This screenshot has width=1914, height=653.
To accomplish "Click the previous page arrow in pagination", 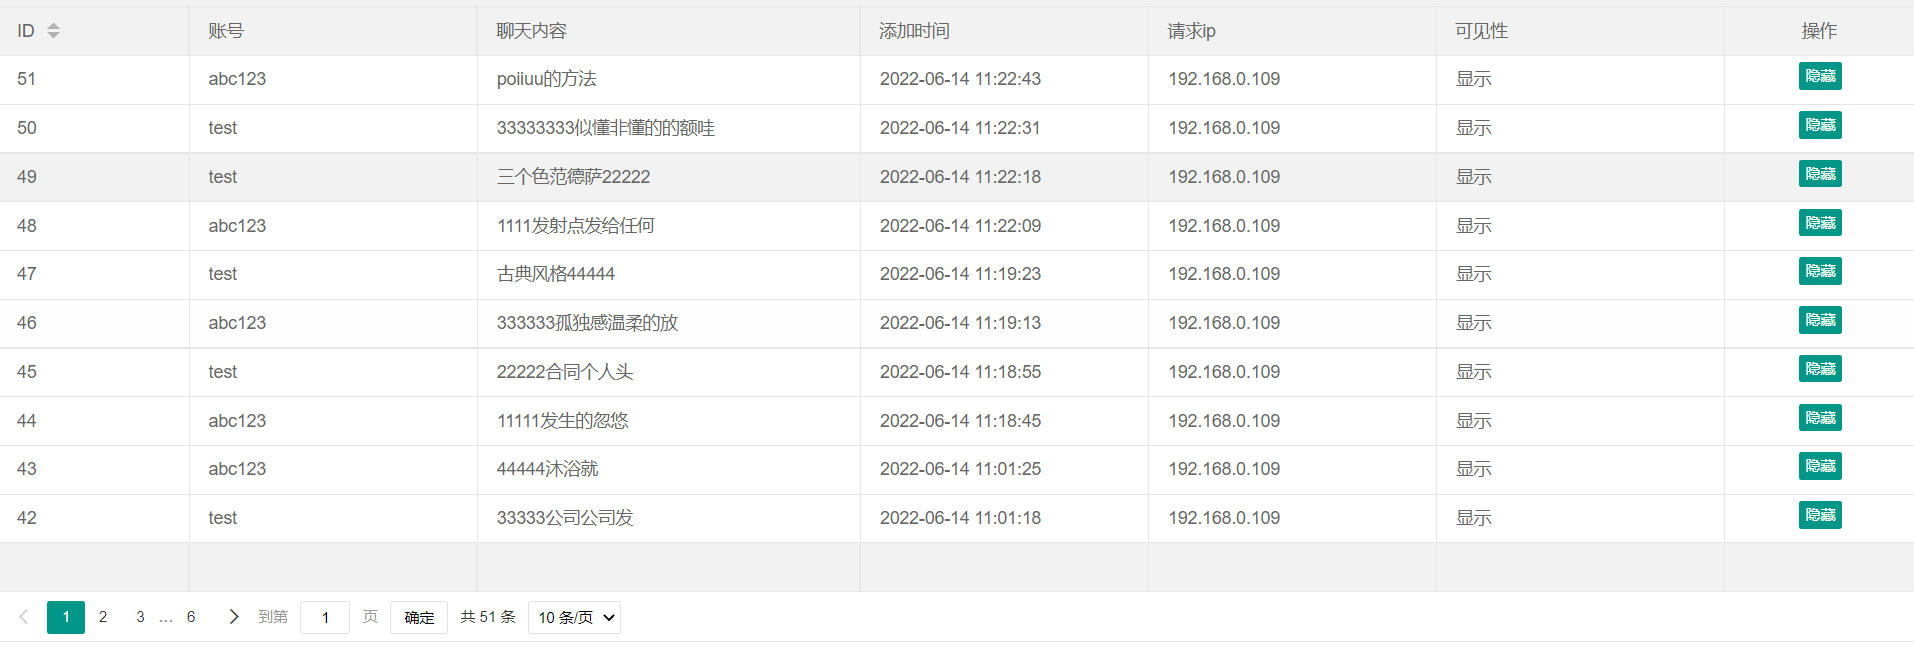I will 24,617.
